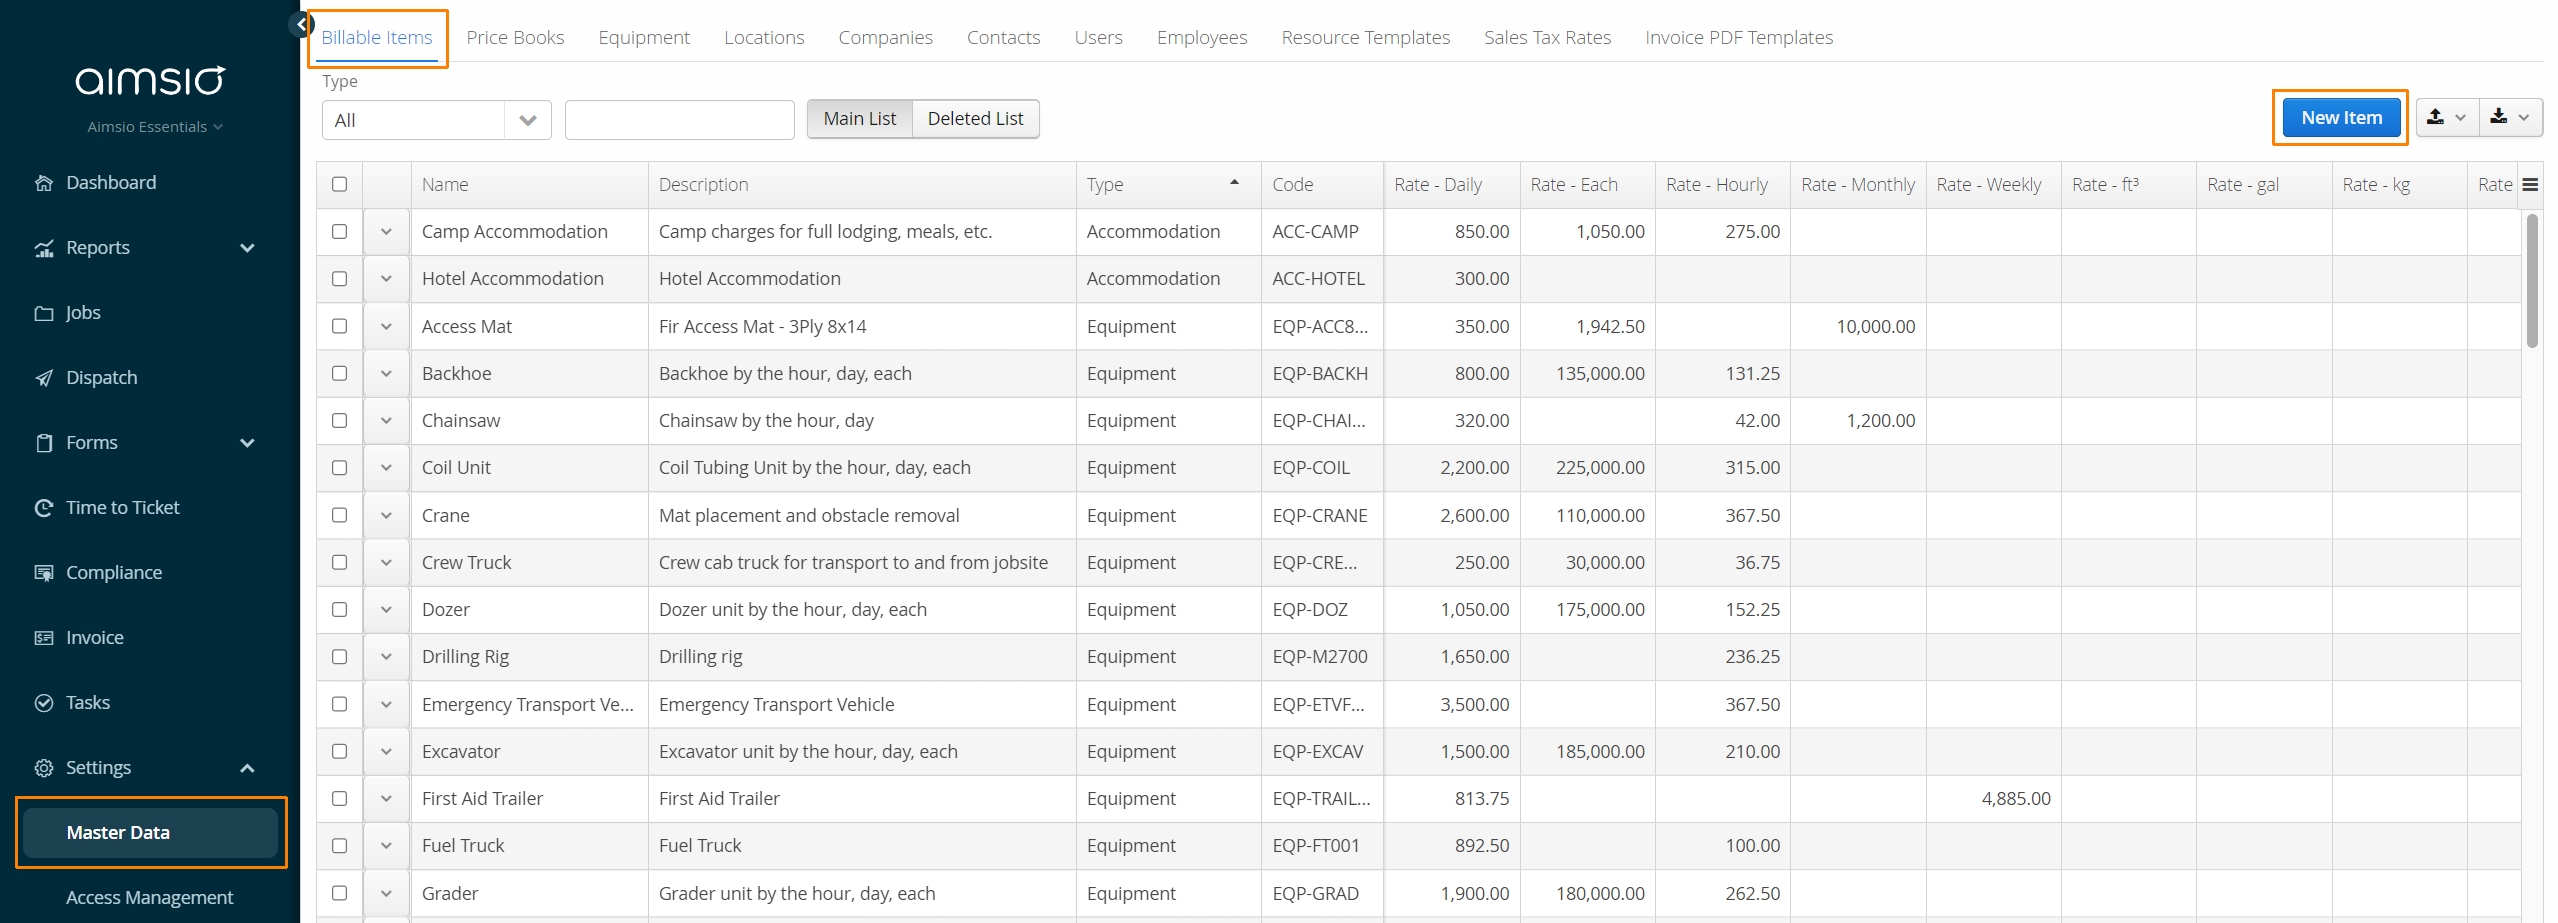Screen dimensions: 2558x923
Task: Select the Billable Items tab
Action: pyautogui.click(x=377, y=38)
